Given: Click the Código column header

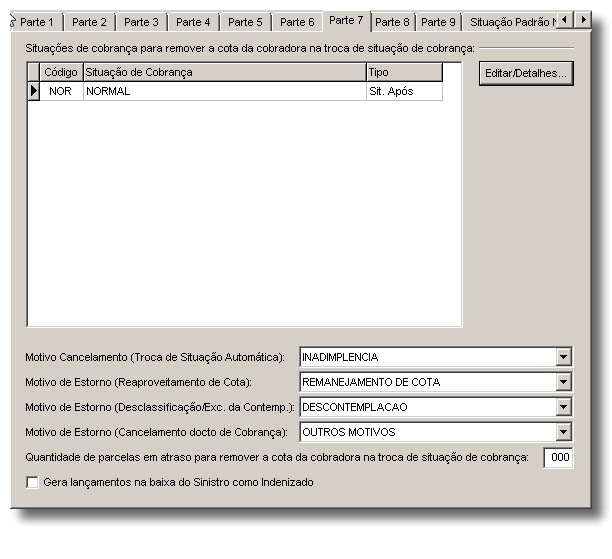Looking at the screenshot, I should pos(61,72).
